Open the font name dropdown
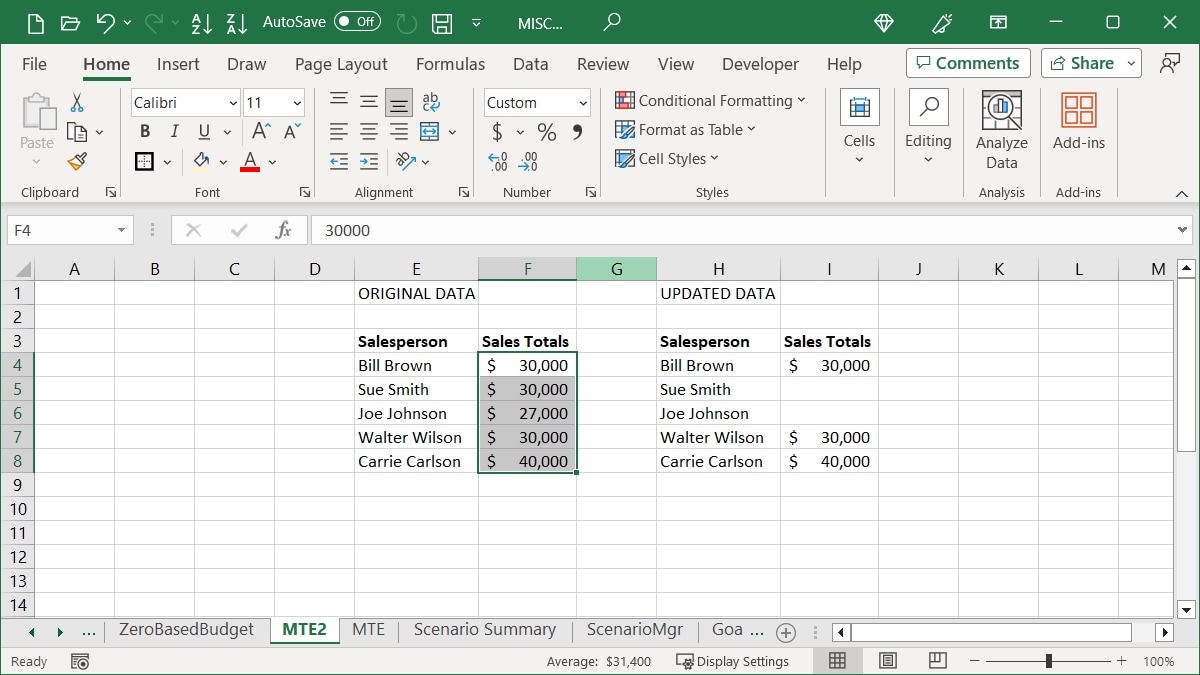The width and height of the screenshot is (1200, 675). click(x=233, y=103)
